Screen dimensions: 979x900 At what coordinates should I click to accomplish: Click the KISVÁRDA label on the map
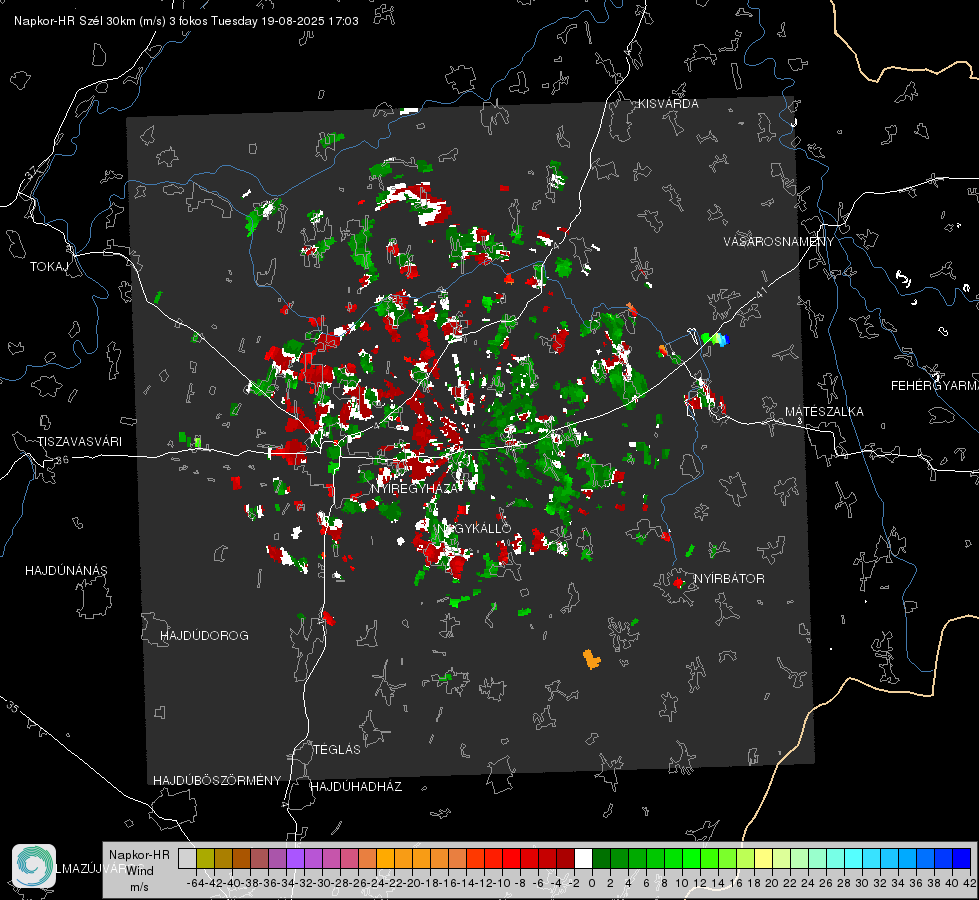[668, 104]
